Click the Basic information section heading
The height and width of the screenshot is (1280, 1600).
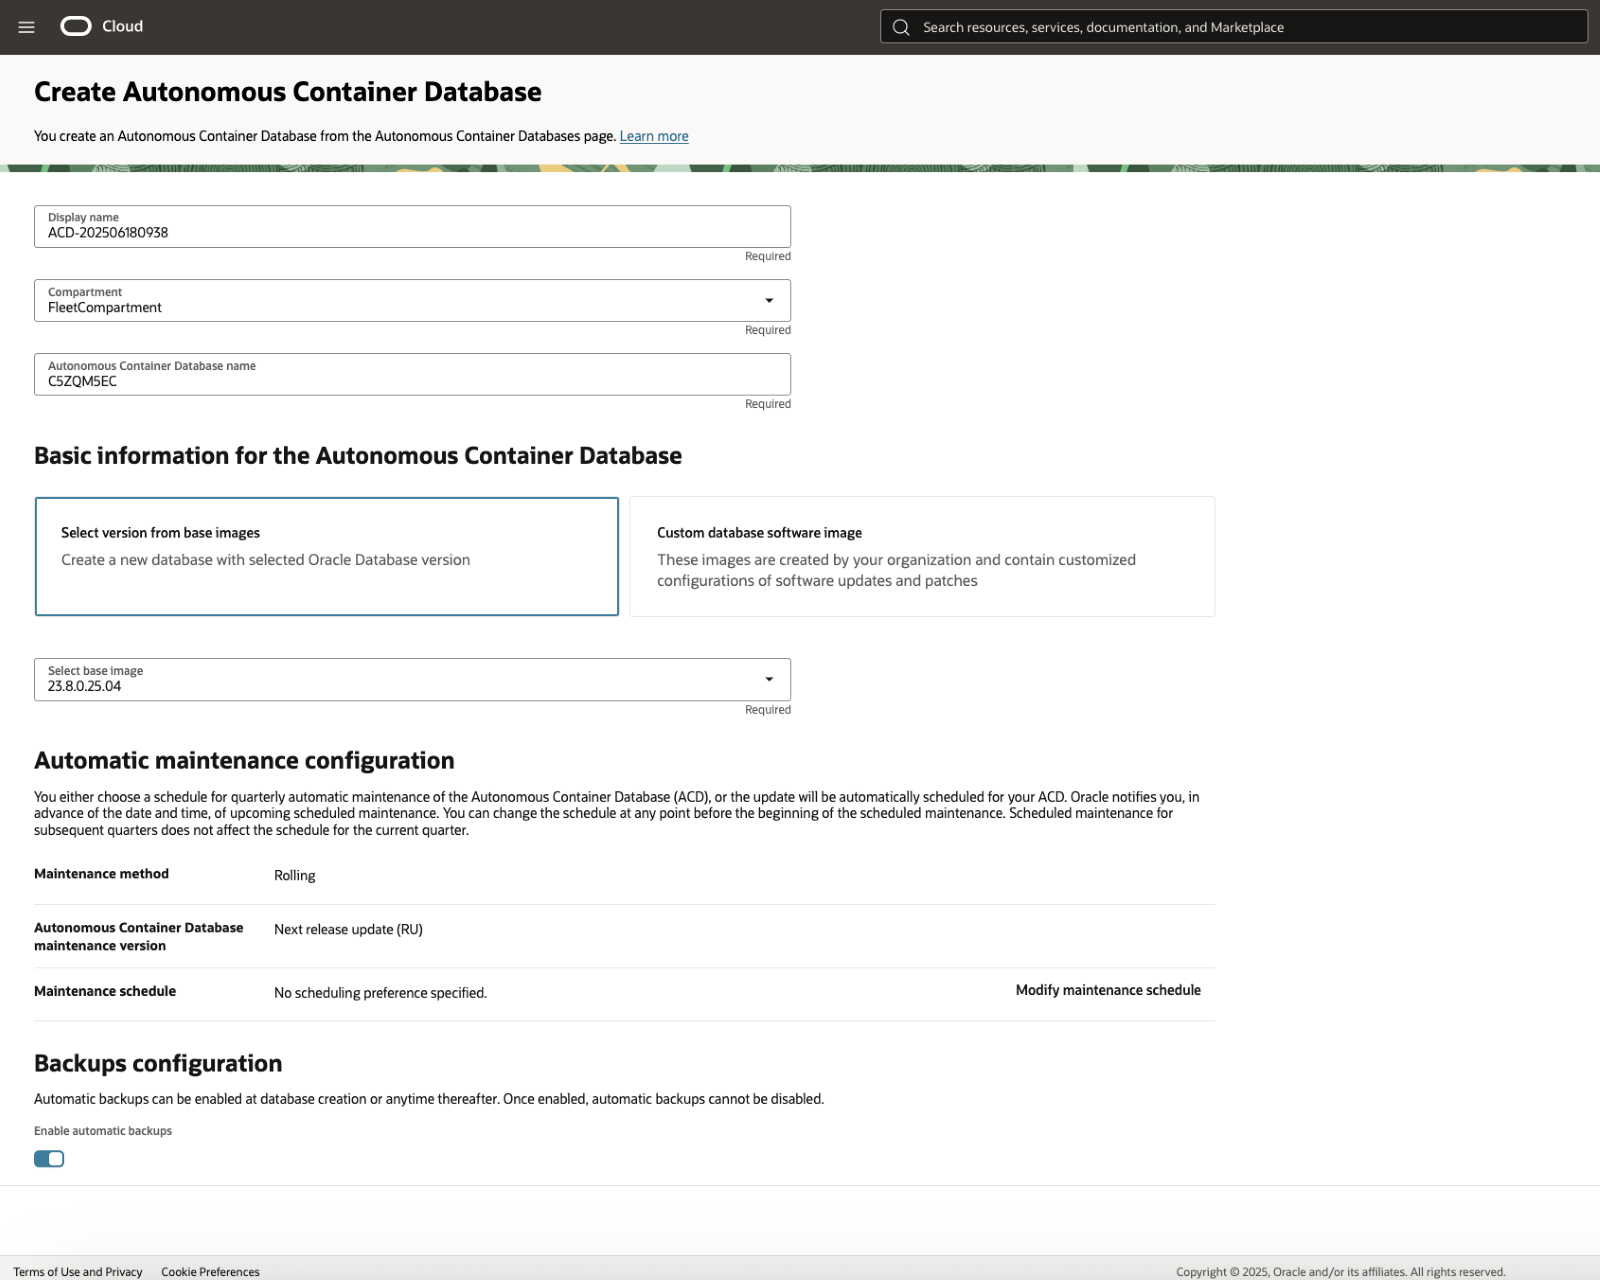coord(358,456)
